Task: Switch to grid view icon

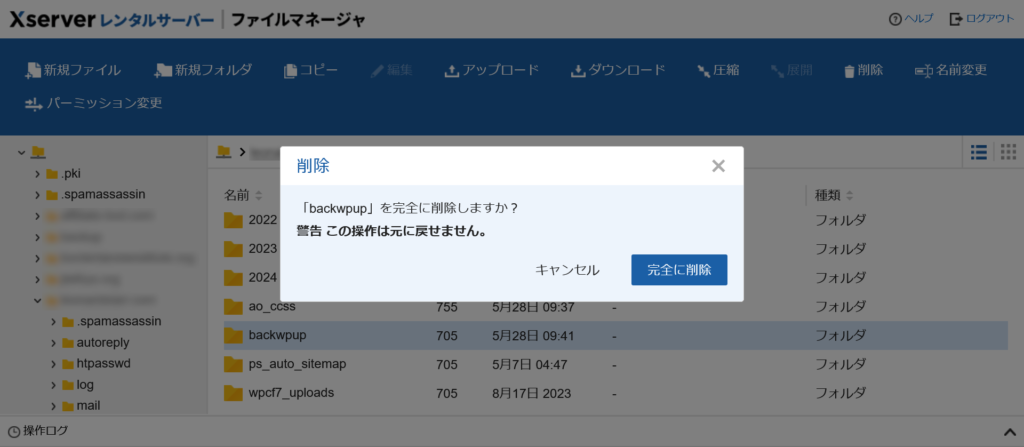Action: pos(1008,152)
